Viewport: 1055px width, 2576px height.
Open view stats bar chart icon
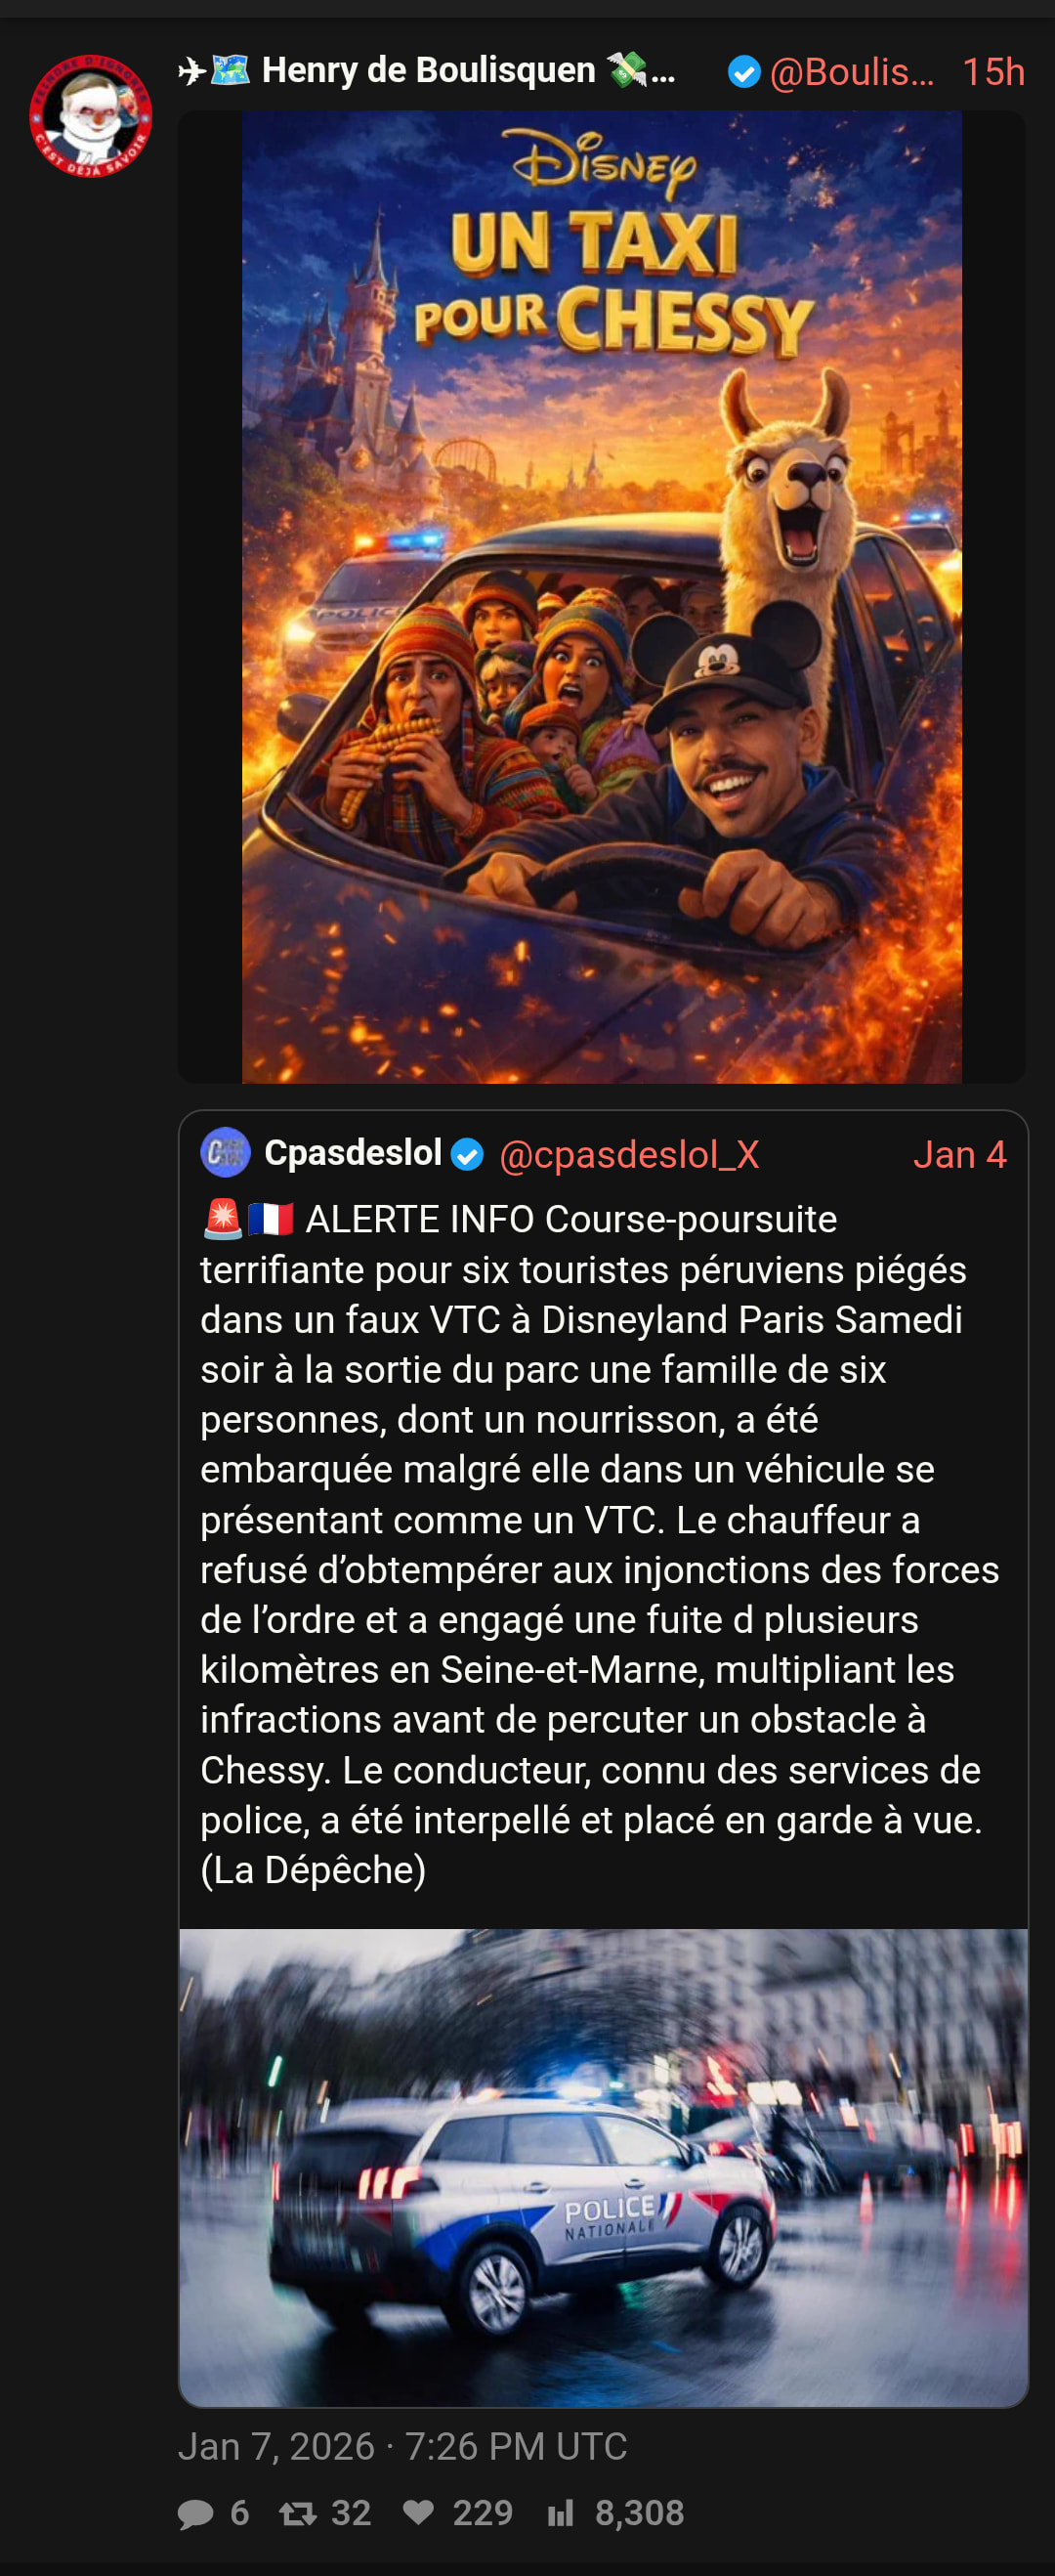click(560, 2513)
